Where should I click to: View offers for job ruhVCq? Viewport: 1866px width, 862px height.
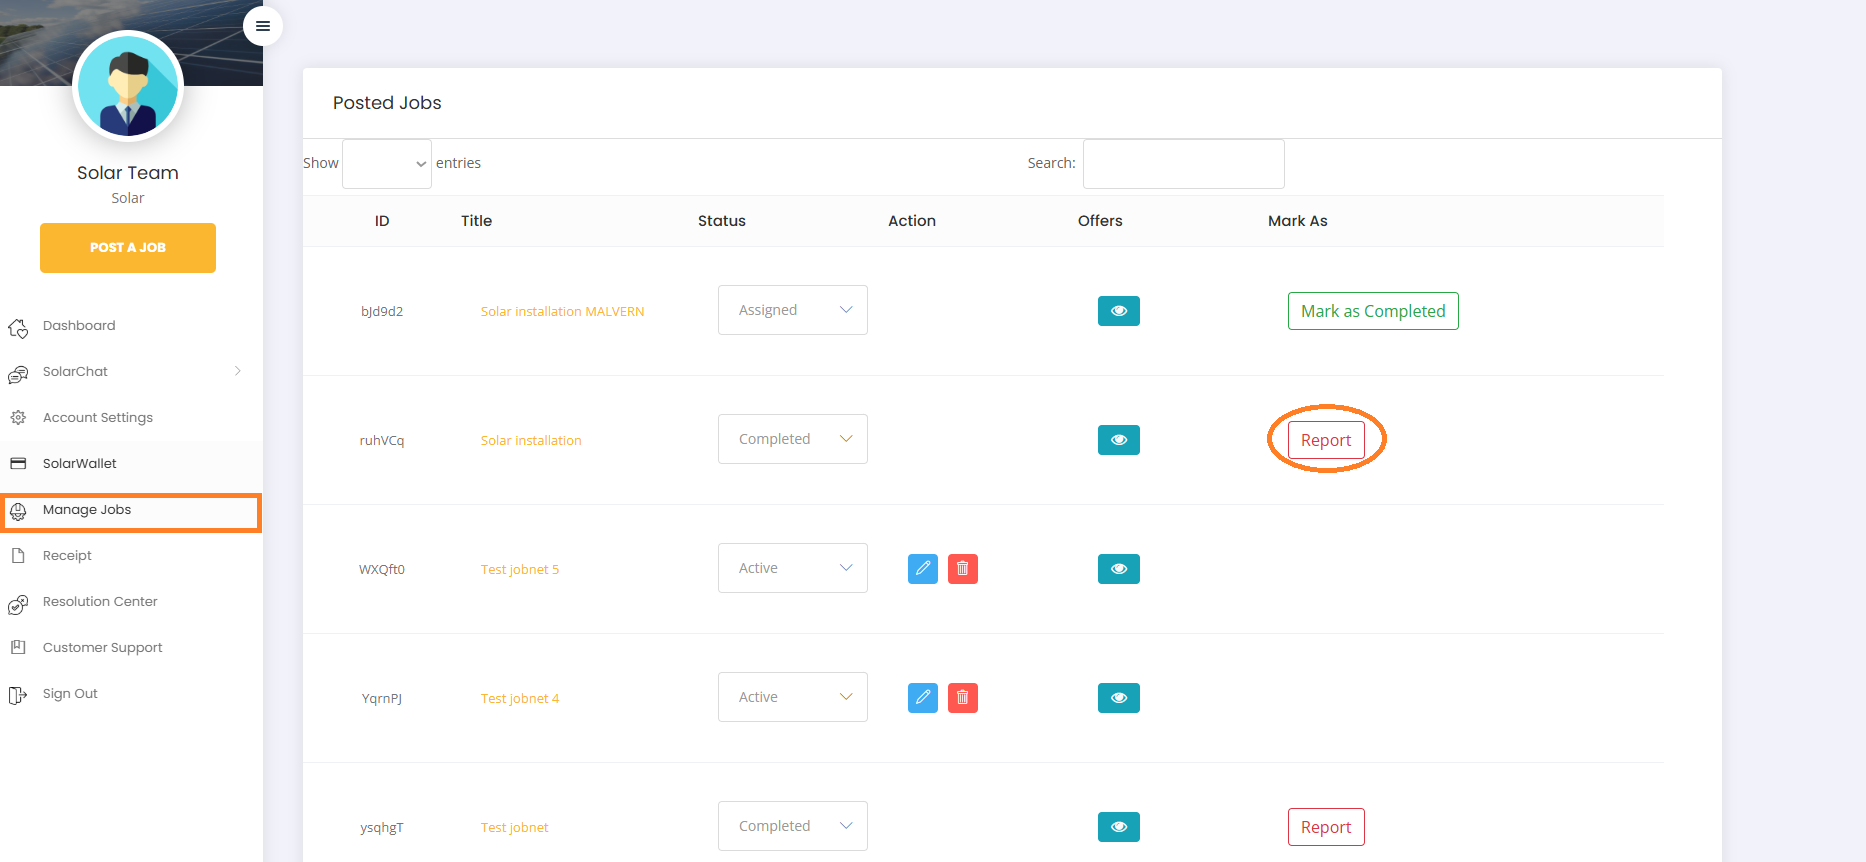1118,440
